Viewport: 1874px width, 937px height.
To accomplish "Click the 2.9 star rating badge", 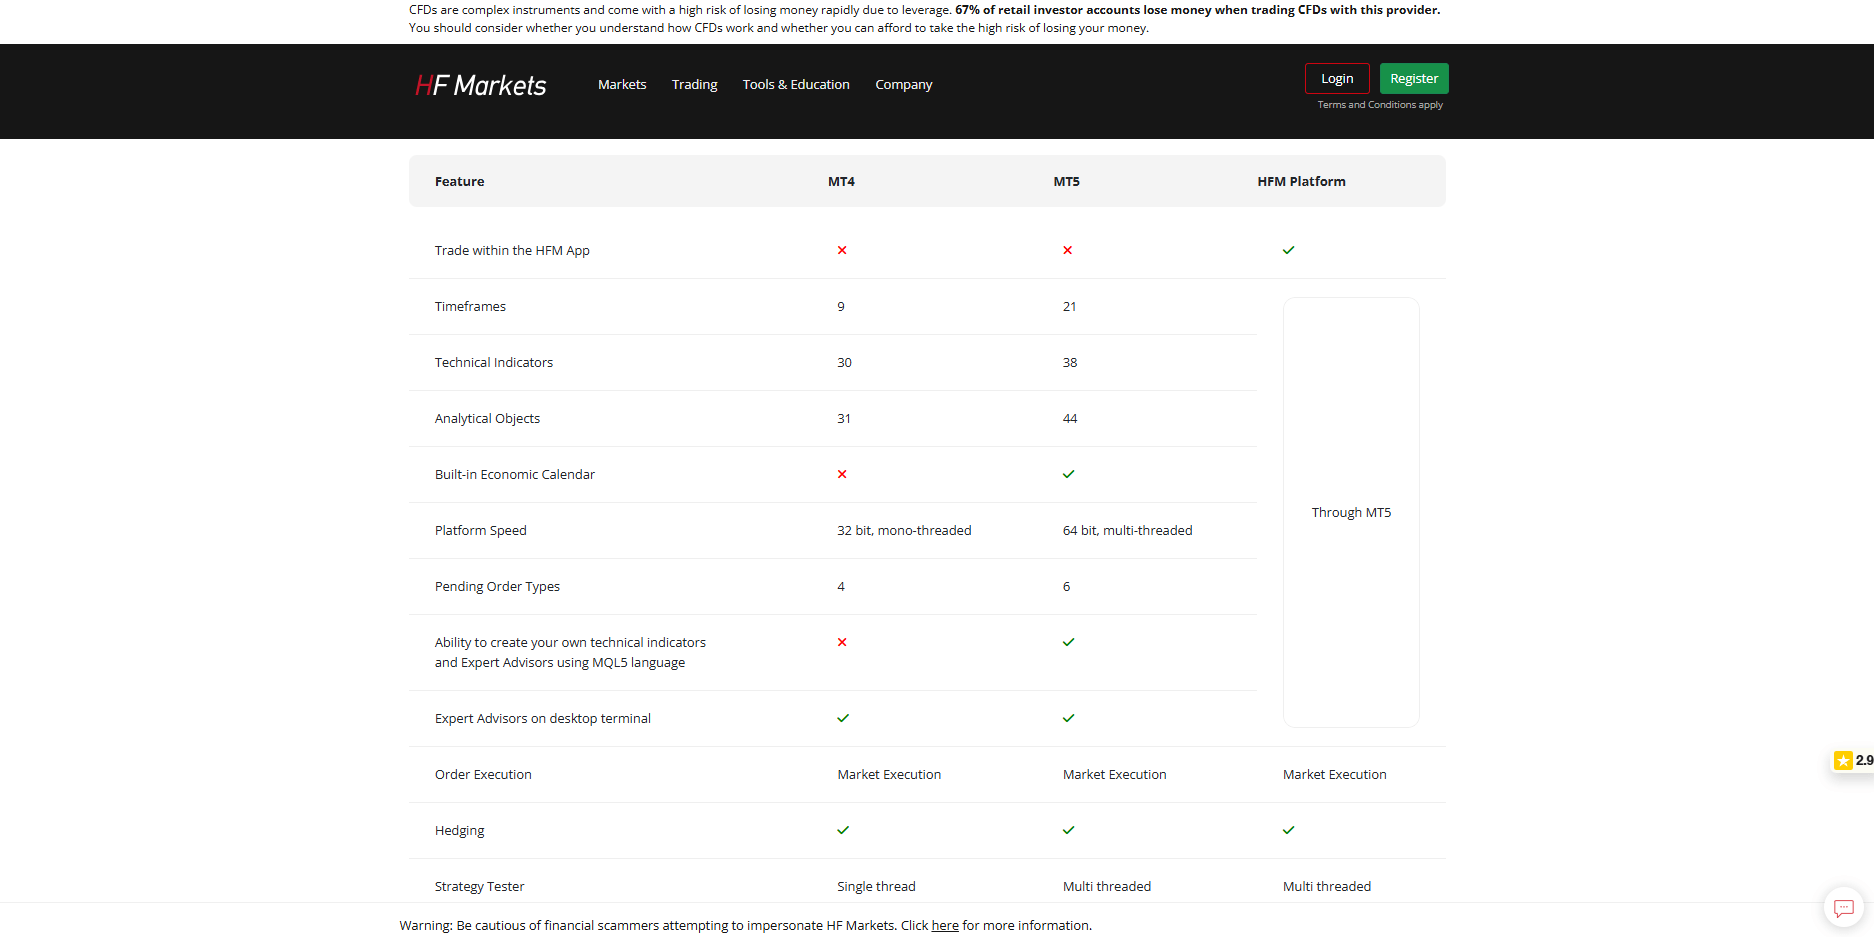I will pyautogui.click(x=1853, y=761).
